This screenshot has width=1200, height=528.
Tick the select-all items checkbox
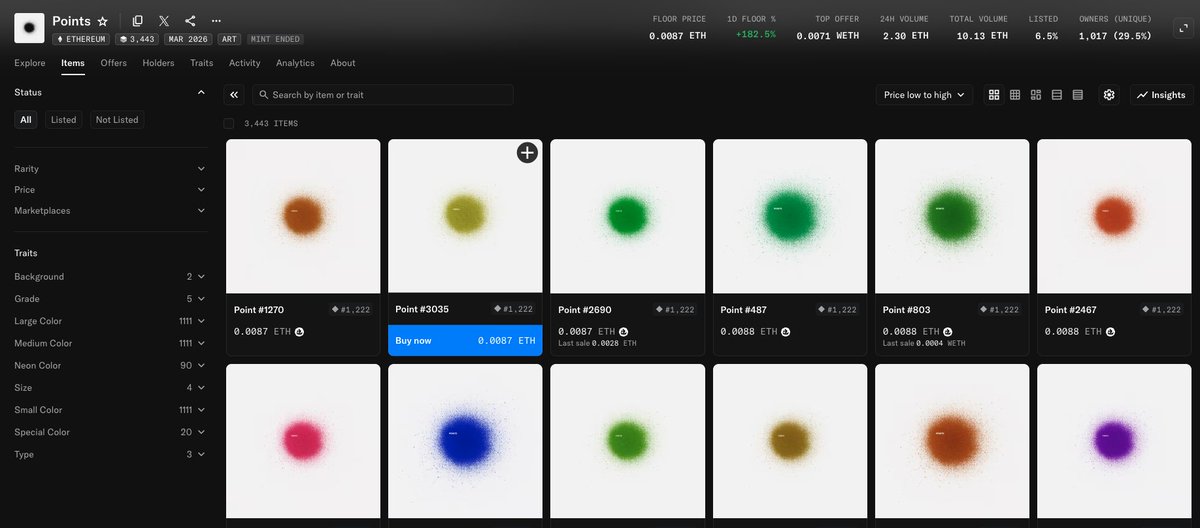tap(229, 124)
